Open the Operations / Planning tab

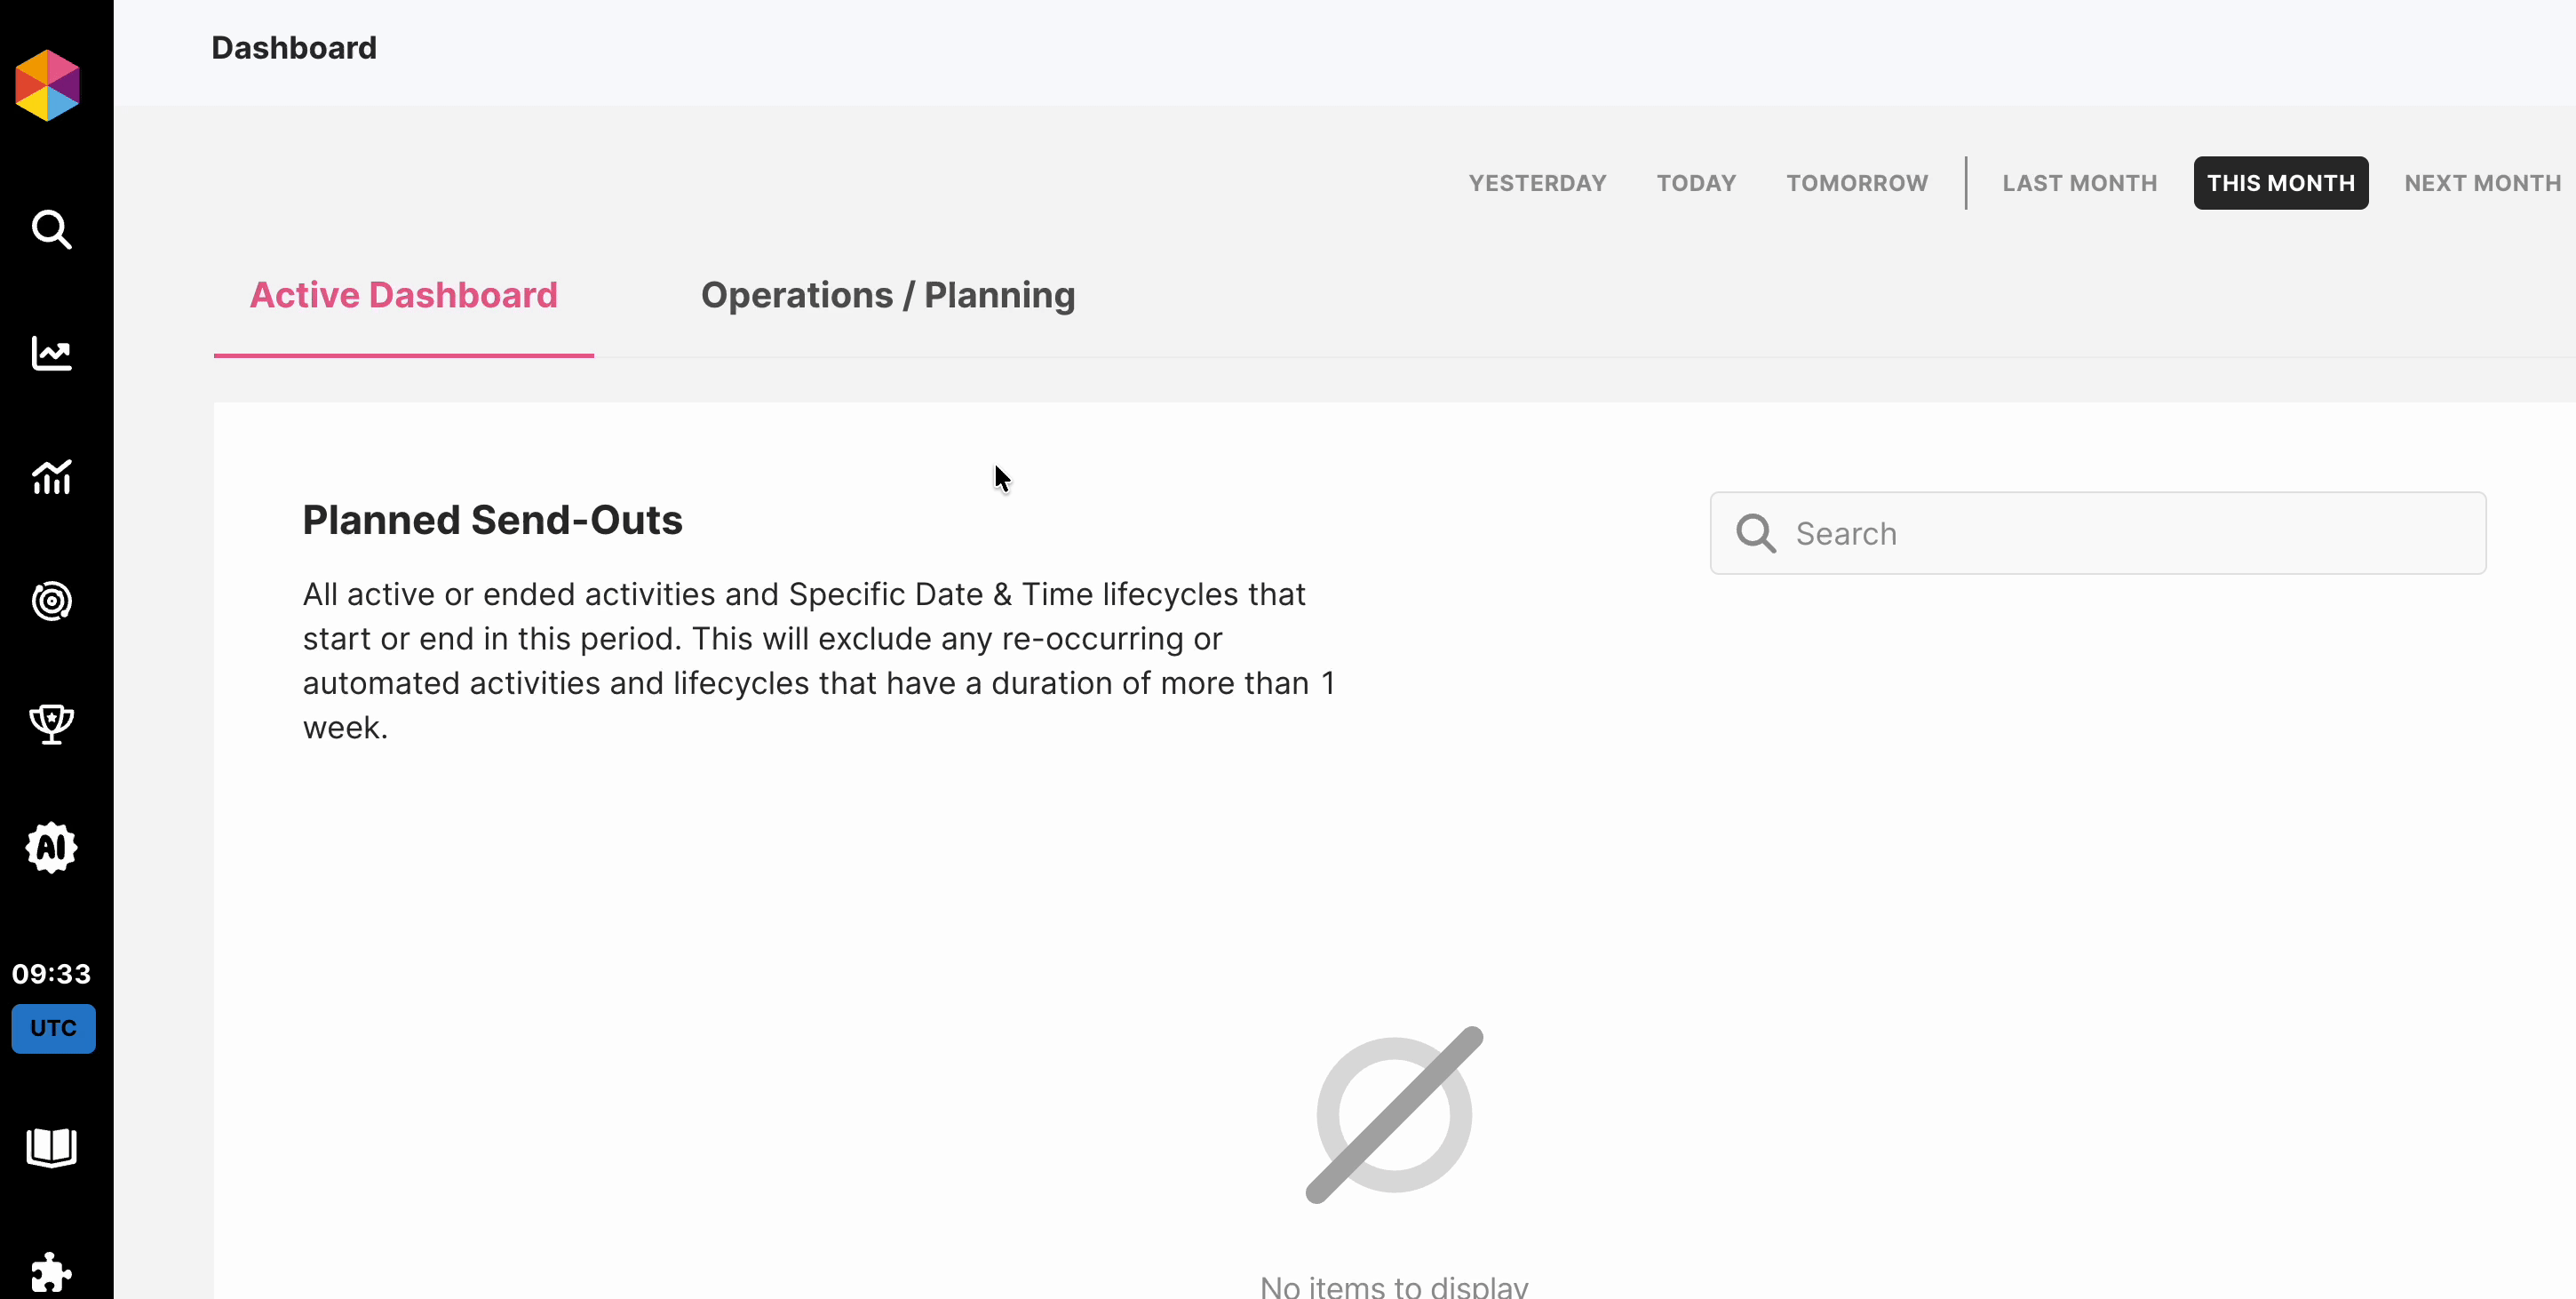887,295
